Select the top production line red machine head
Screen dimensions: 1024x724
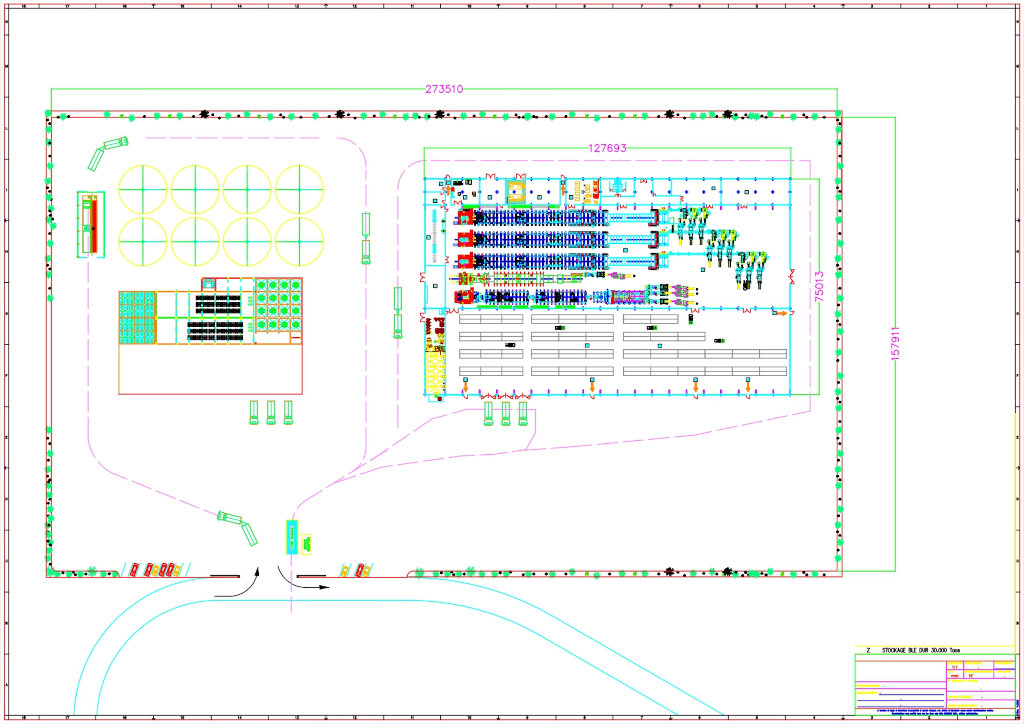click(465, 216)
